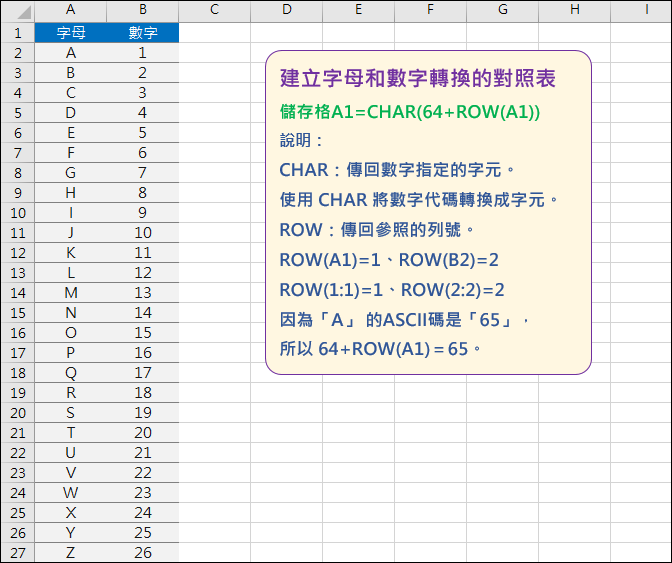This screenshot has height=563, width=672.
Task: Select column G header
Action: point(503,10)
